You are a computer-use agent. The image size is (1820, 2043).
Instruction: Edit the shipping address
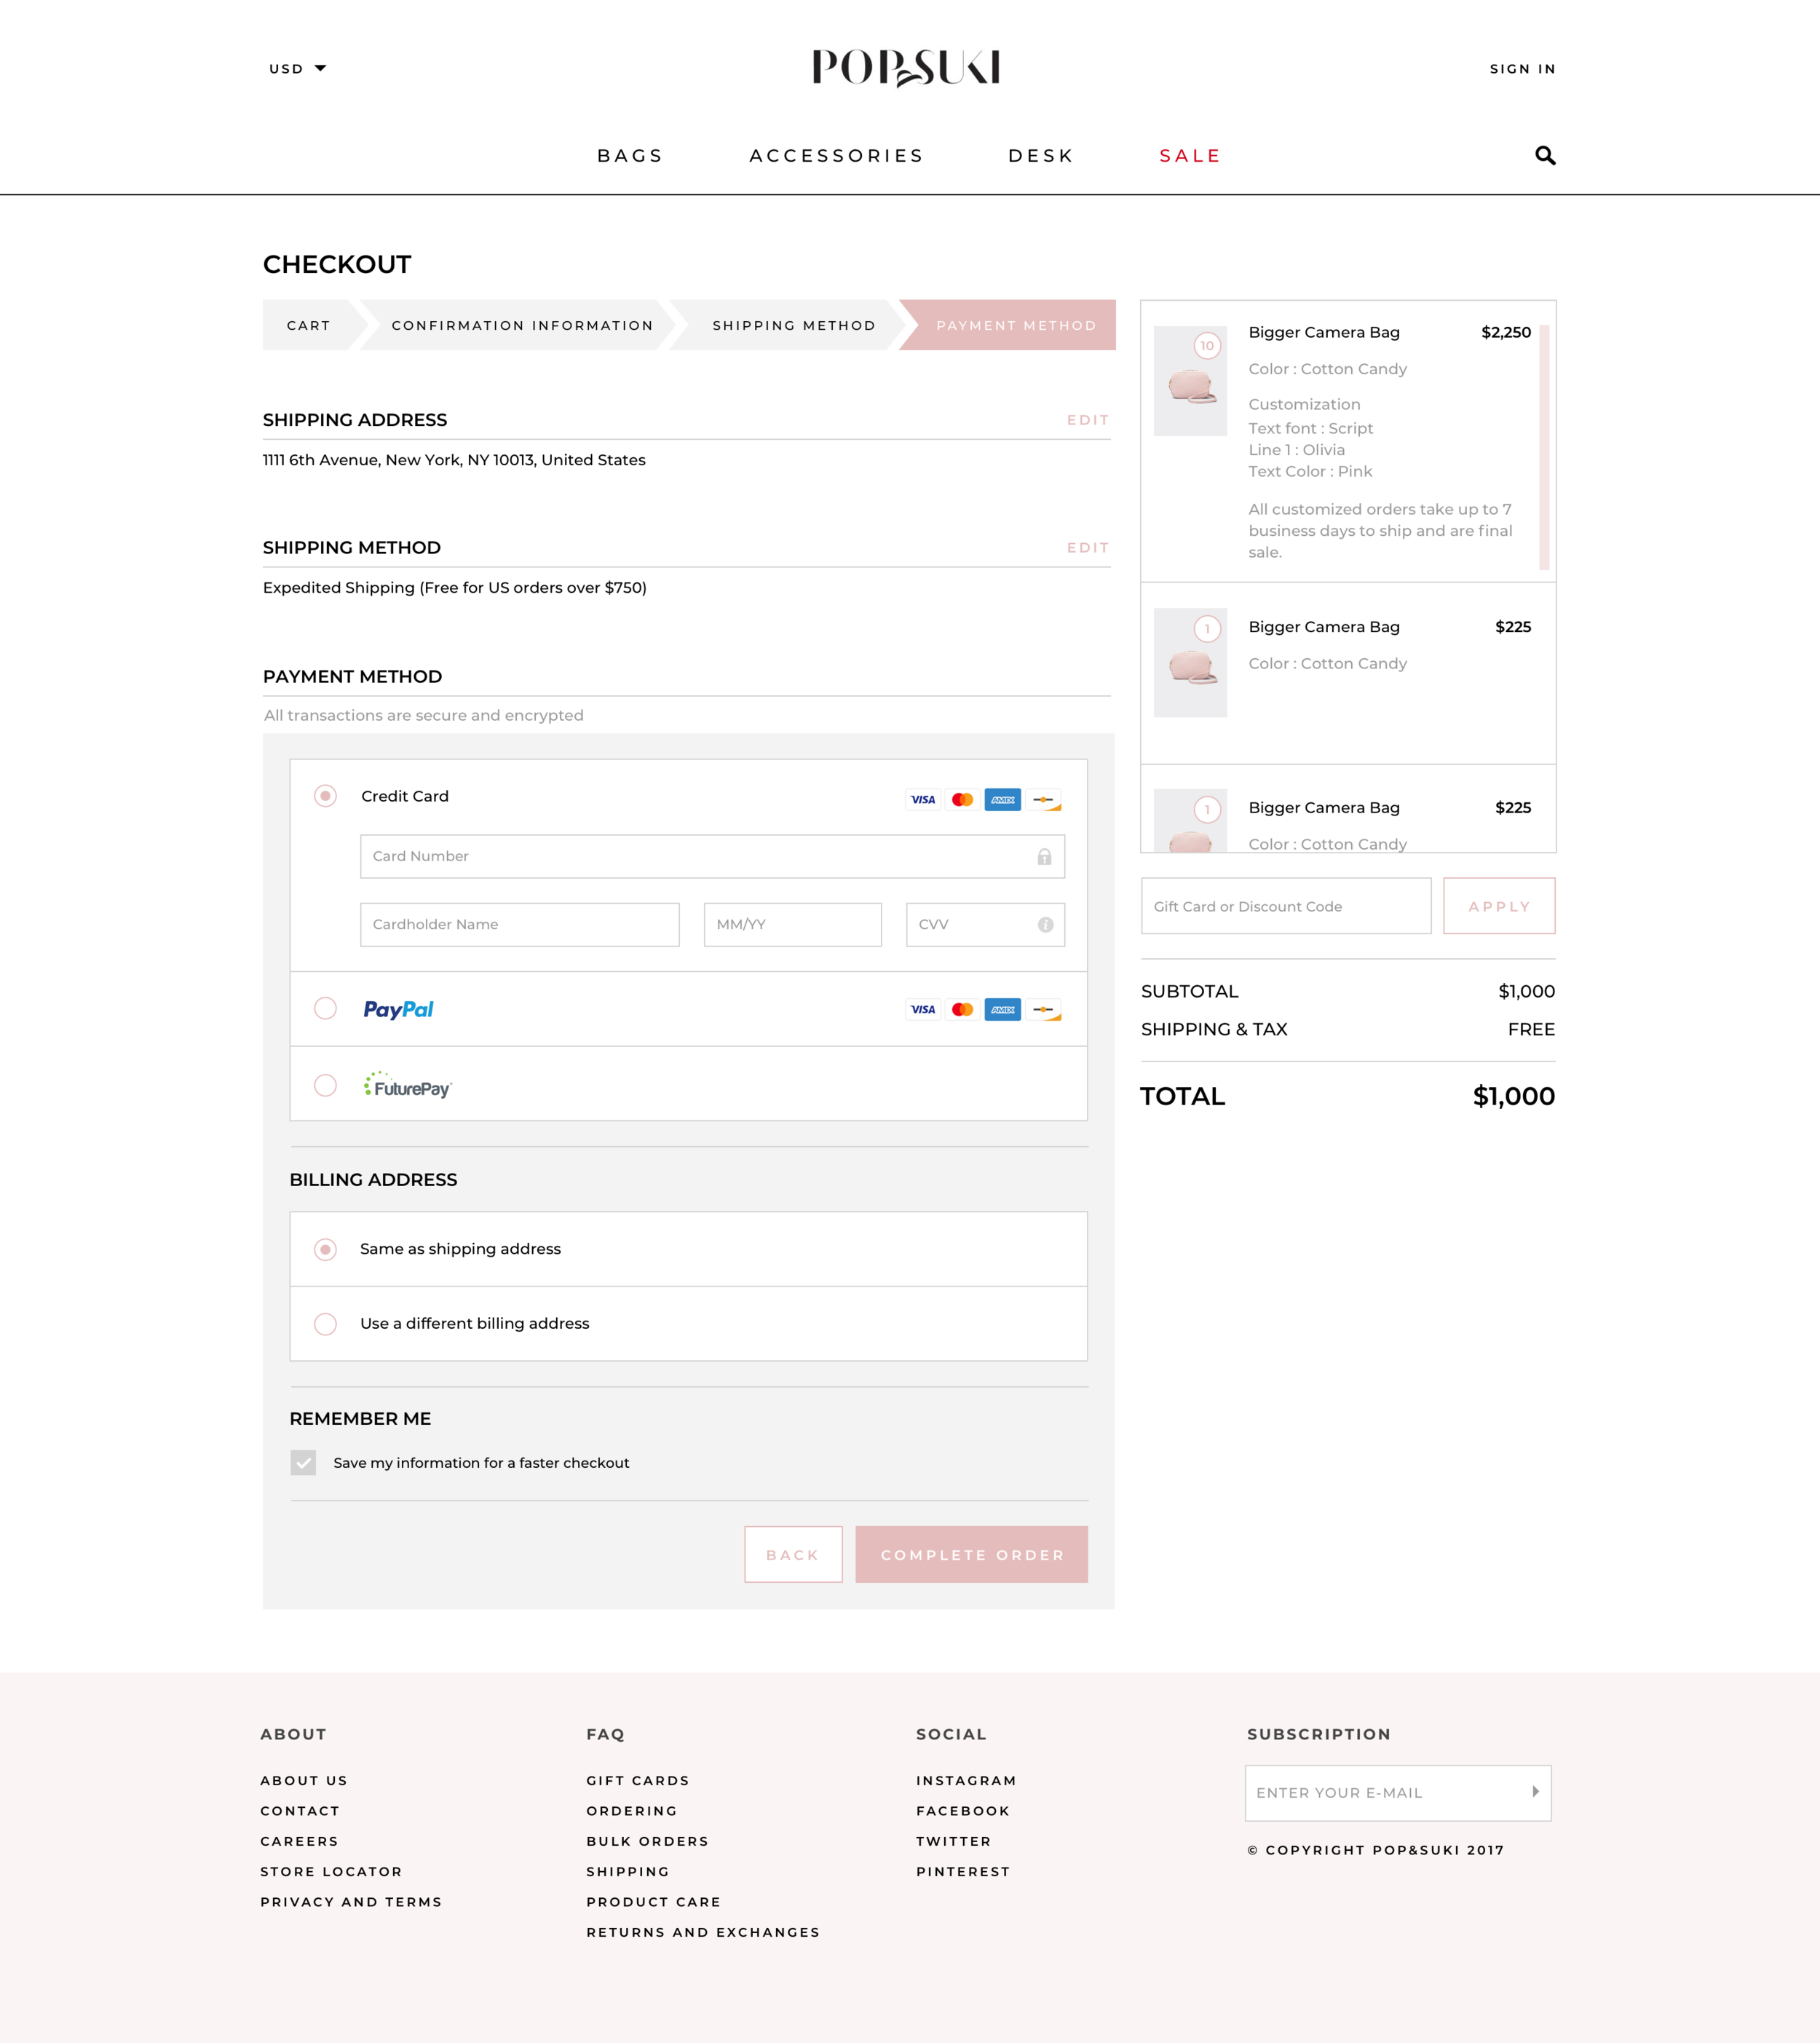tap(1087, 420)
